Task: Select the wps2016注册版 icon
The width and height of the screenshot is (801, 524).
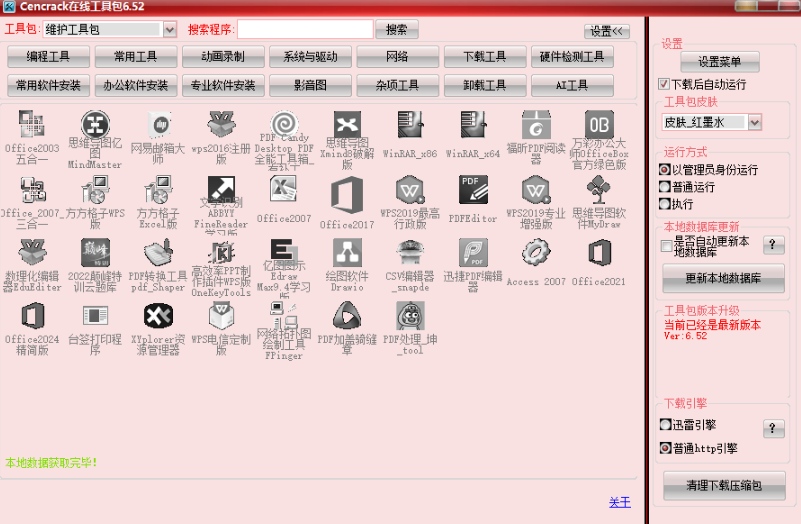Action: [x=221, y=124]
